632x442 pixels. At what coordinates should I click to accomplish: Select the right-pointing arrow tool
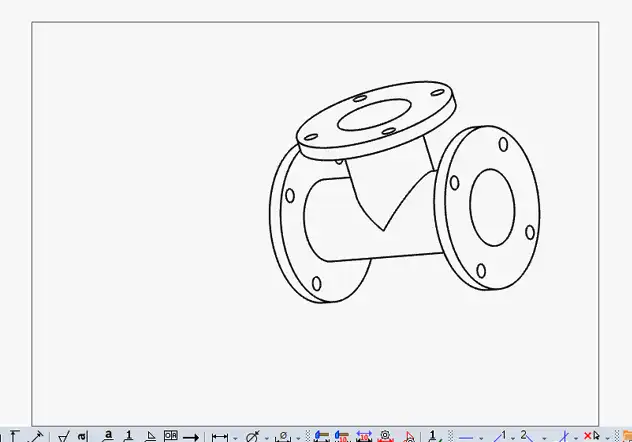pyautogui.click(x=191, y=436)
